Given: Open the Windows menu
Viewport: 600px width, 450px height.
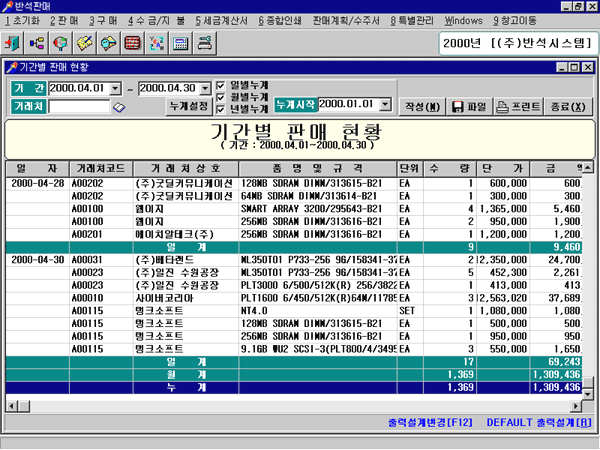Looking at the screenshot, I should (x=463, y=21).
